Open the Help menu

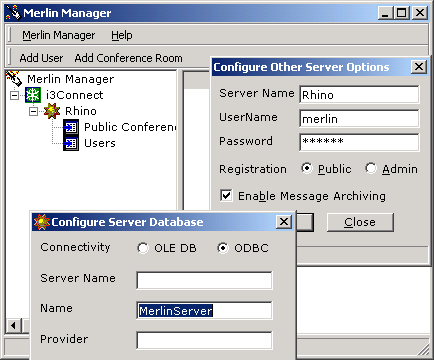click(122, 35)
